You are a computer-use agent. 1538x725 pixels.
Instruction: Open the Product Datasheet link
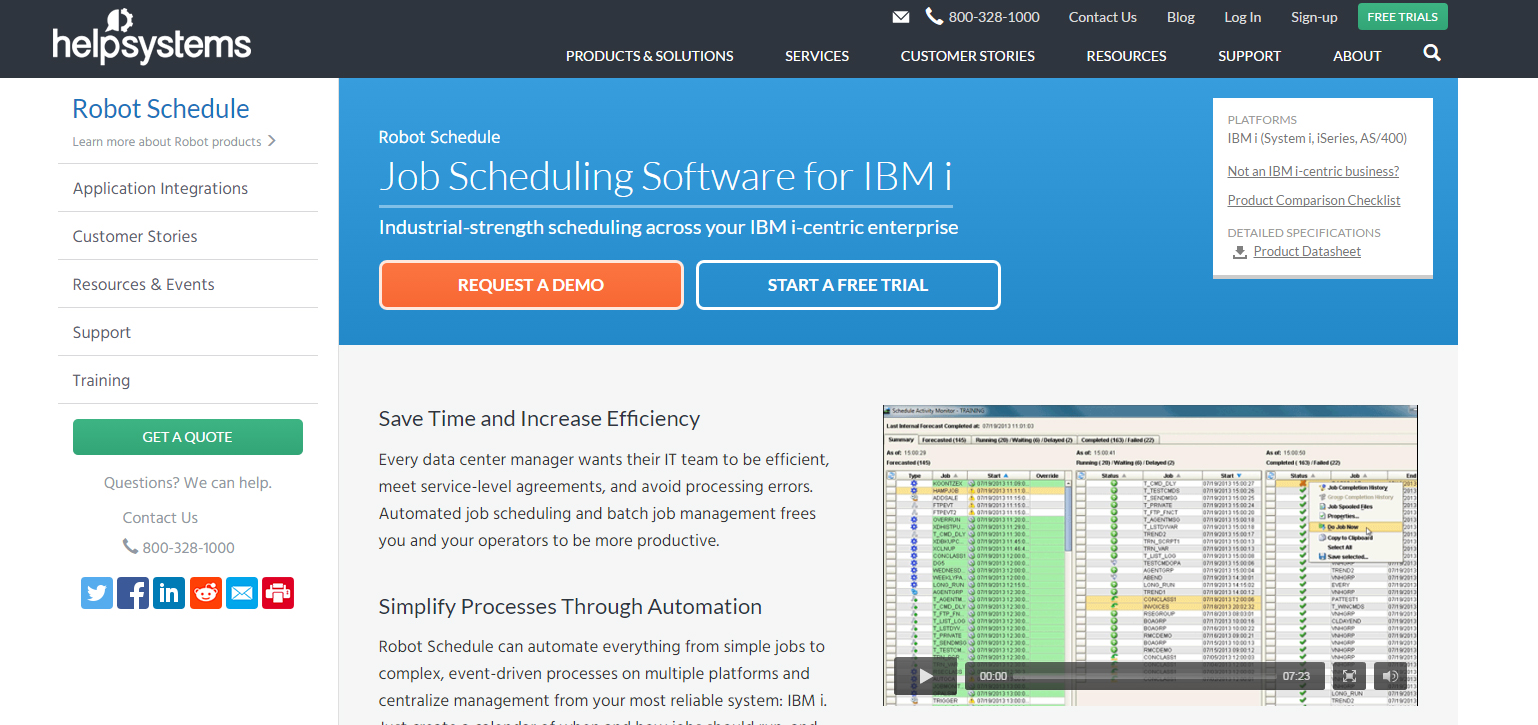[x=1307, y=251]
